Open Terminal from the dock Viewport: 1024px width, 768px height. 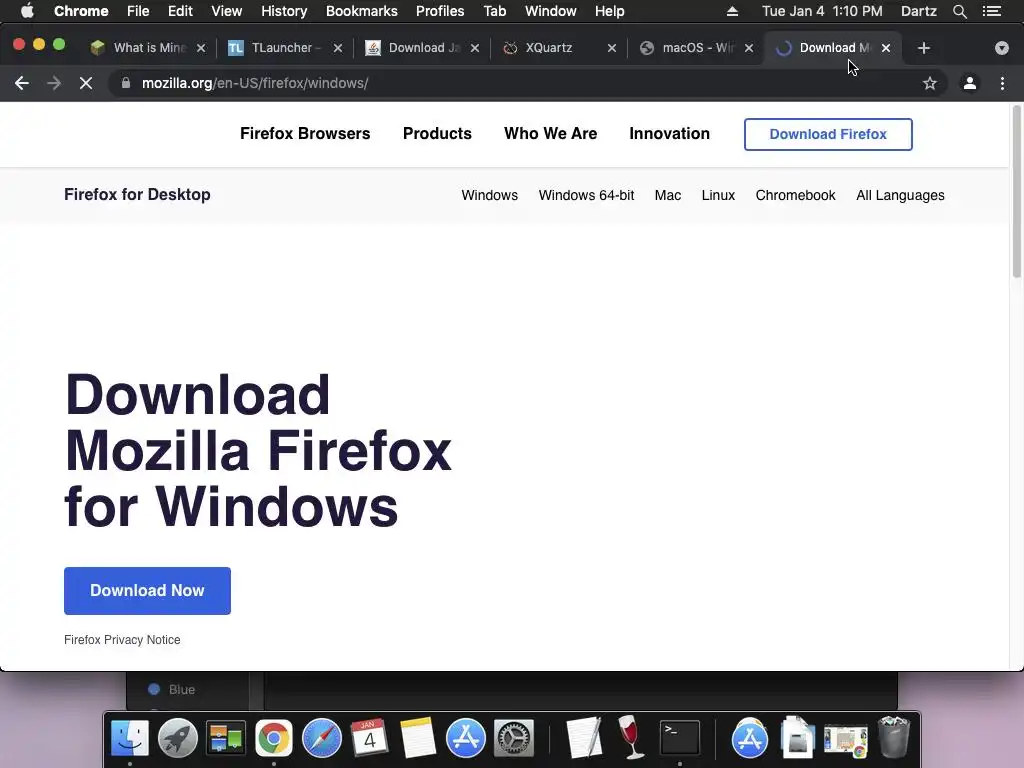pos(680,739)
